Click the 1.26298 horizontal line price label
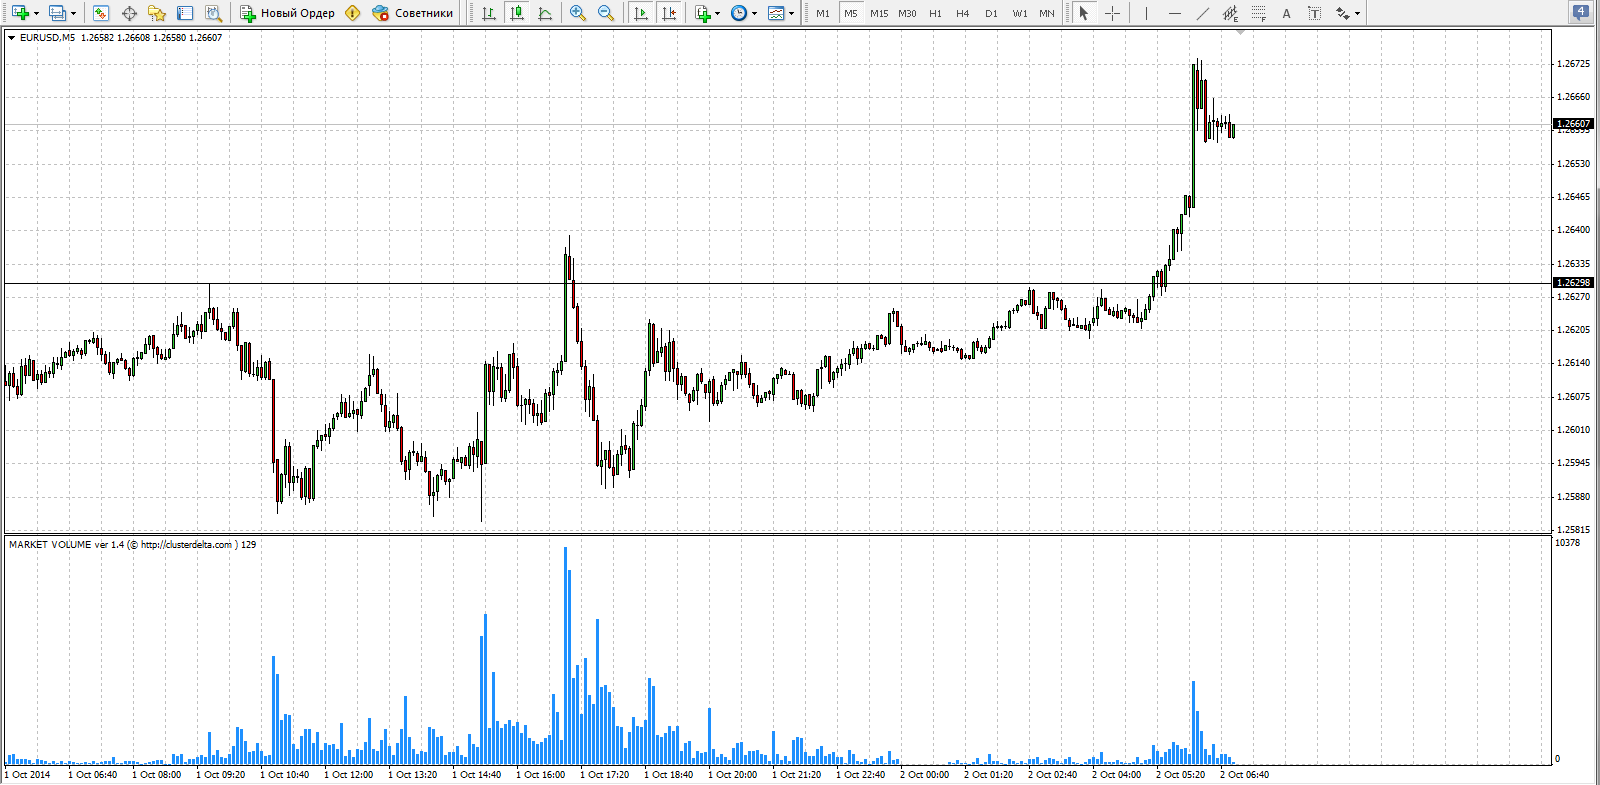The width and height of the screenshot is (1600, 785). 1573,283
